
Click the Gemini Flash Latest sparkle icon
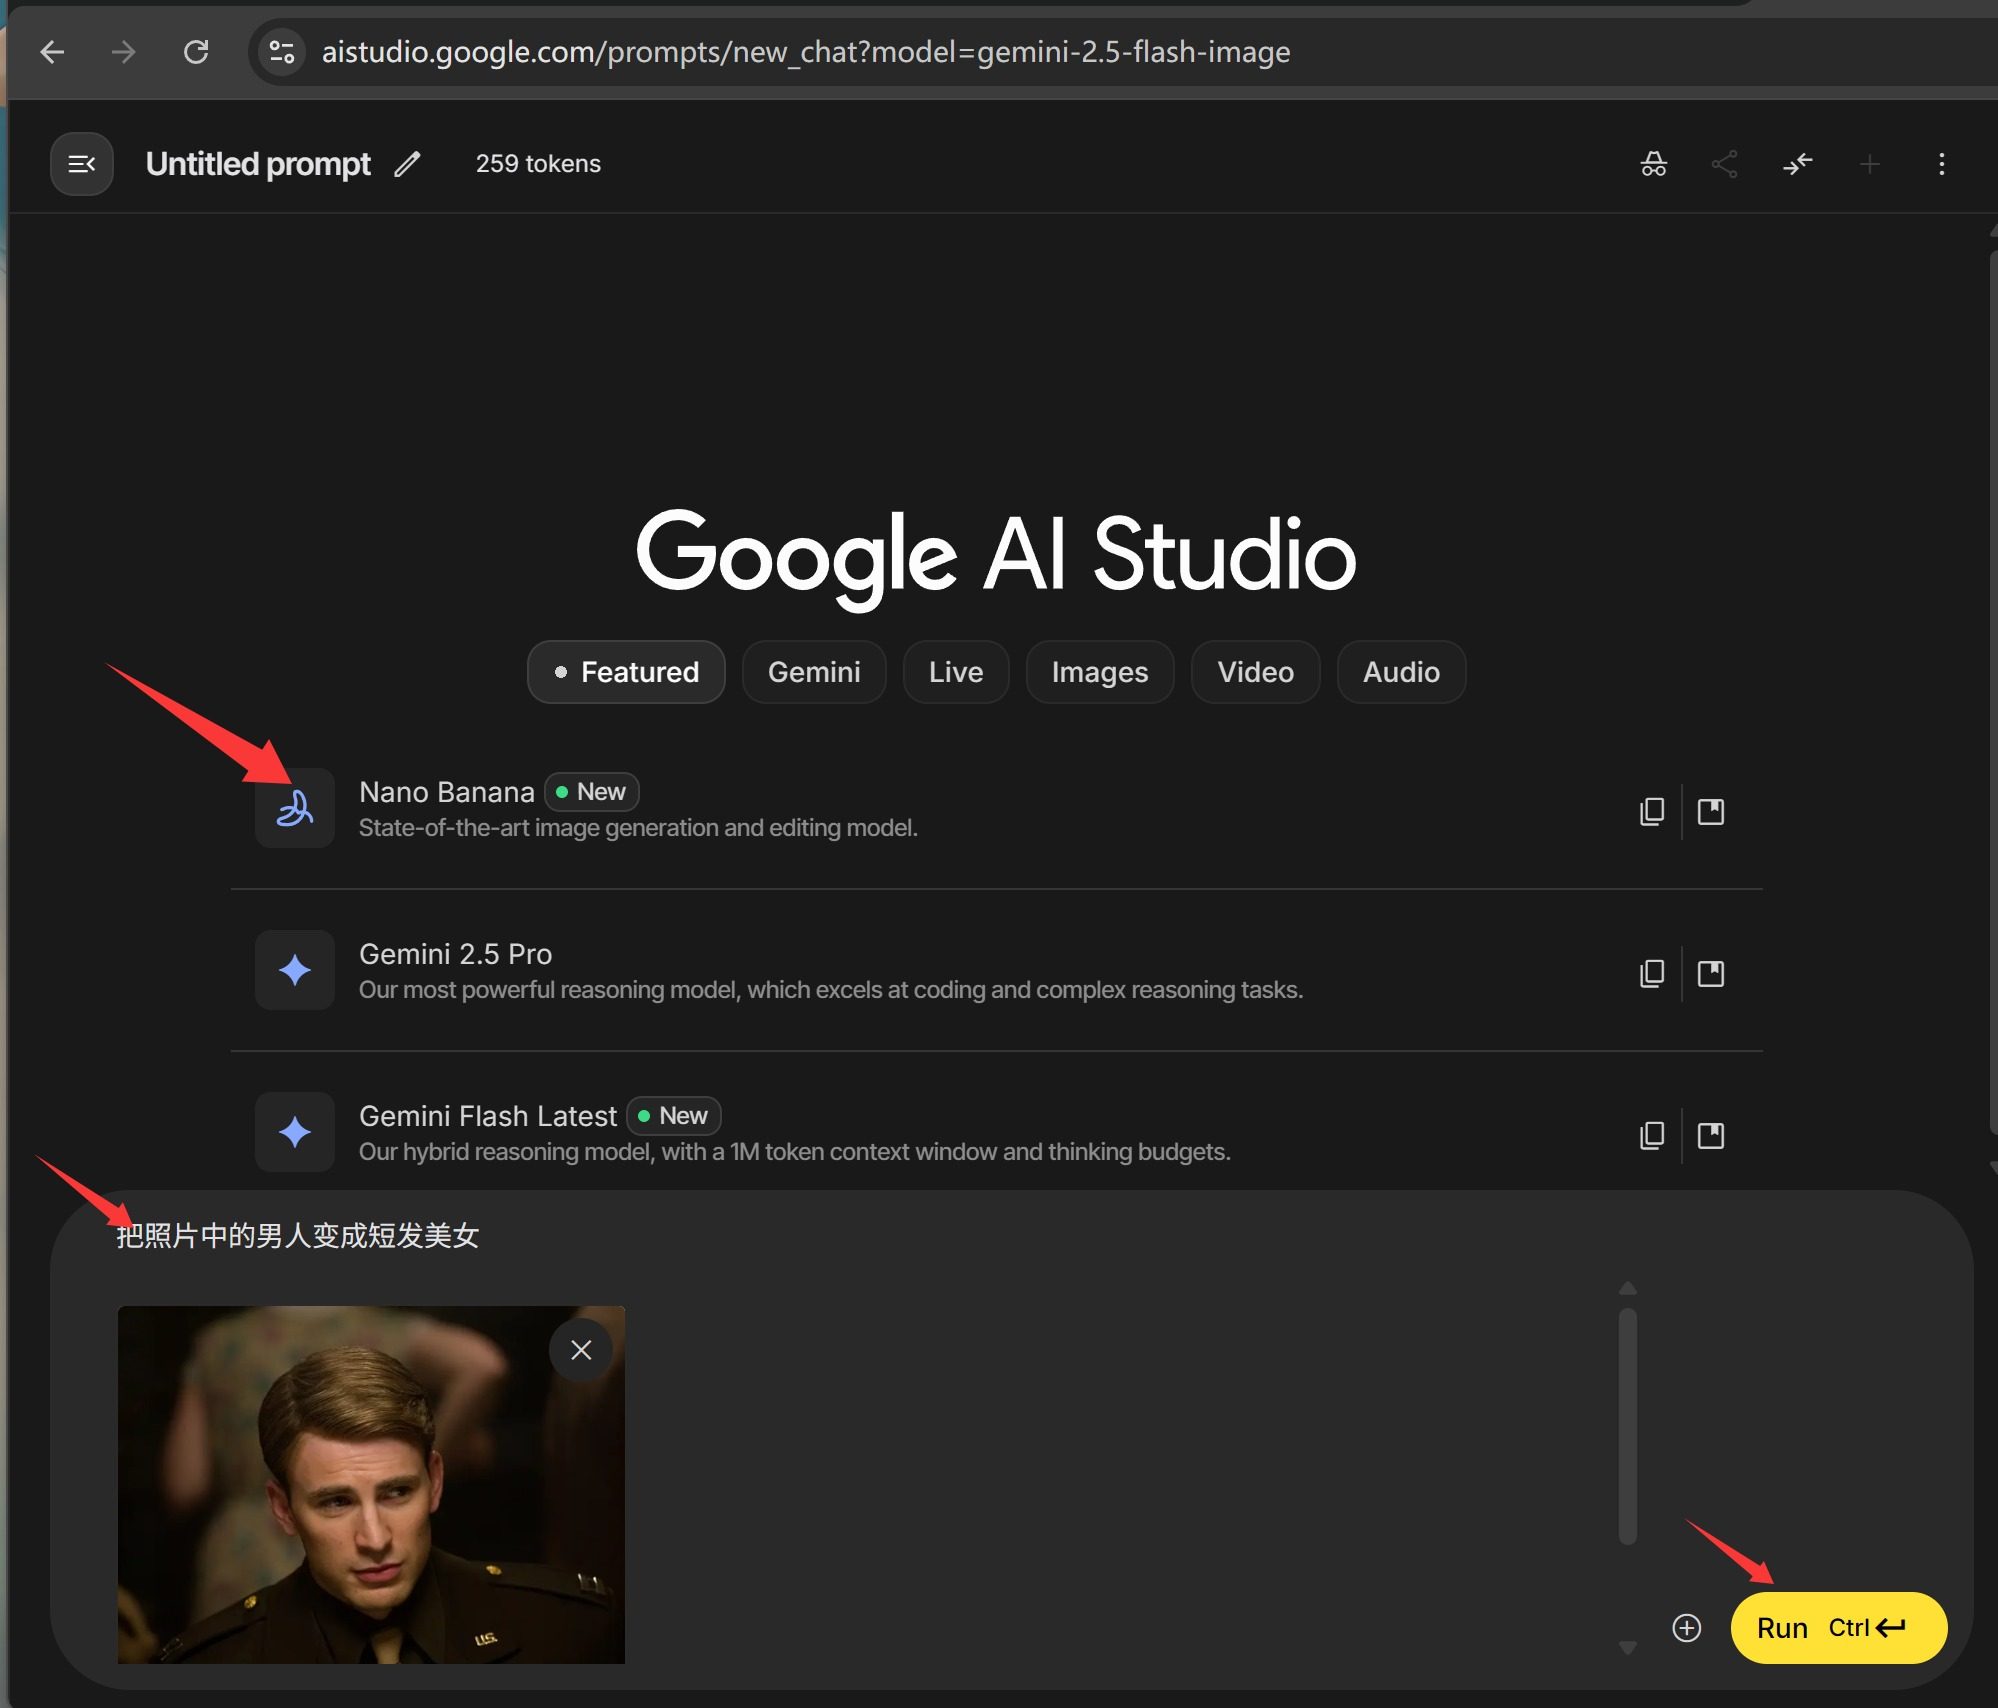[294, 1132]
